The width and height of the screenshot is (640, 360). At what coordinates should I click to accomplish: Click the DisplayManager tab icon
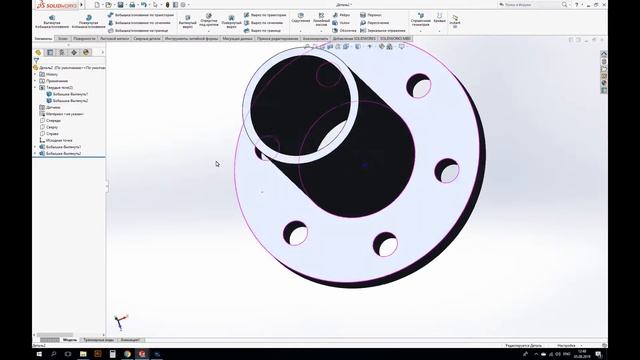click(86, 52)
